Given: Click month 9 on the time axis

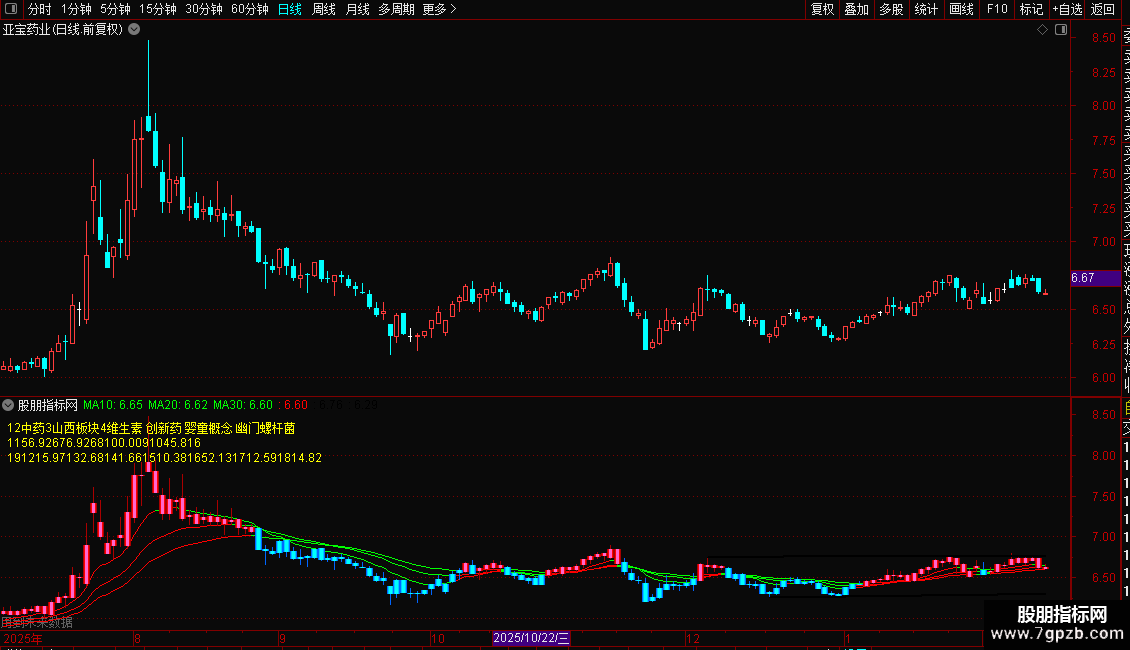Looking at the screenshot, I should click(282, 638).
